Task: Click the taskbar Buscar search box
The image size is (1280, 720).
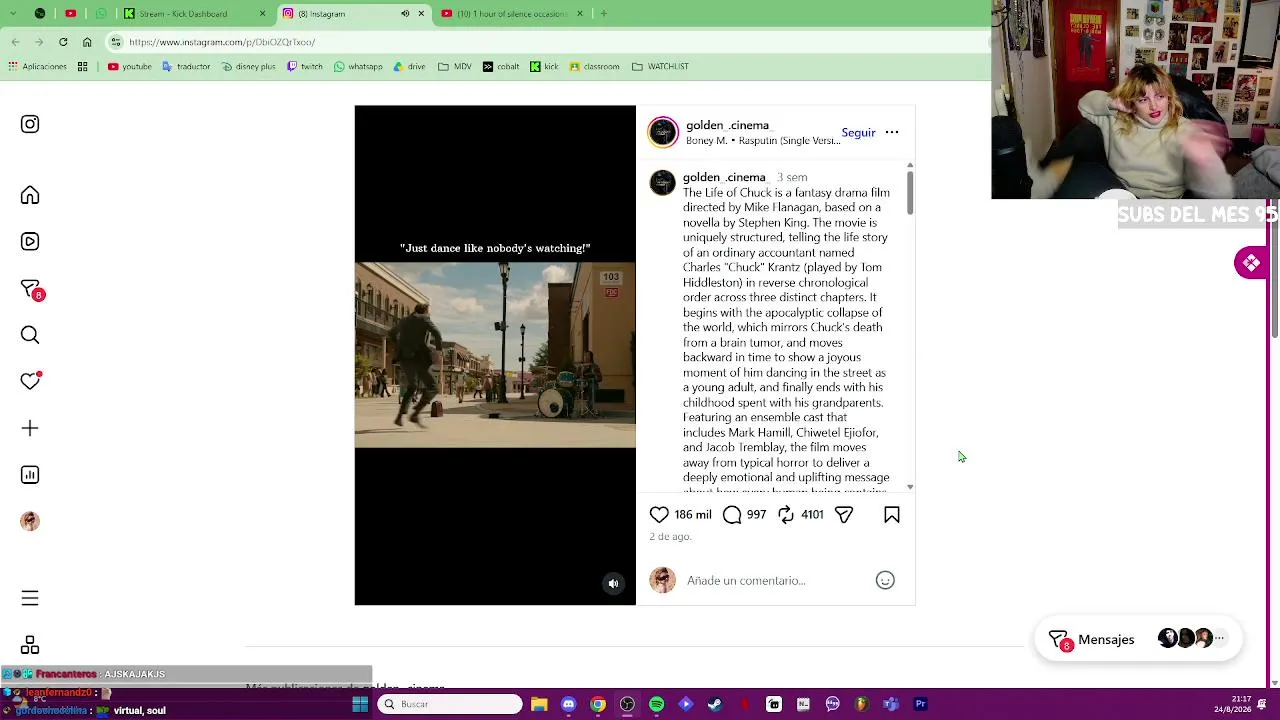Action: 450,704
